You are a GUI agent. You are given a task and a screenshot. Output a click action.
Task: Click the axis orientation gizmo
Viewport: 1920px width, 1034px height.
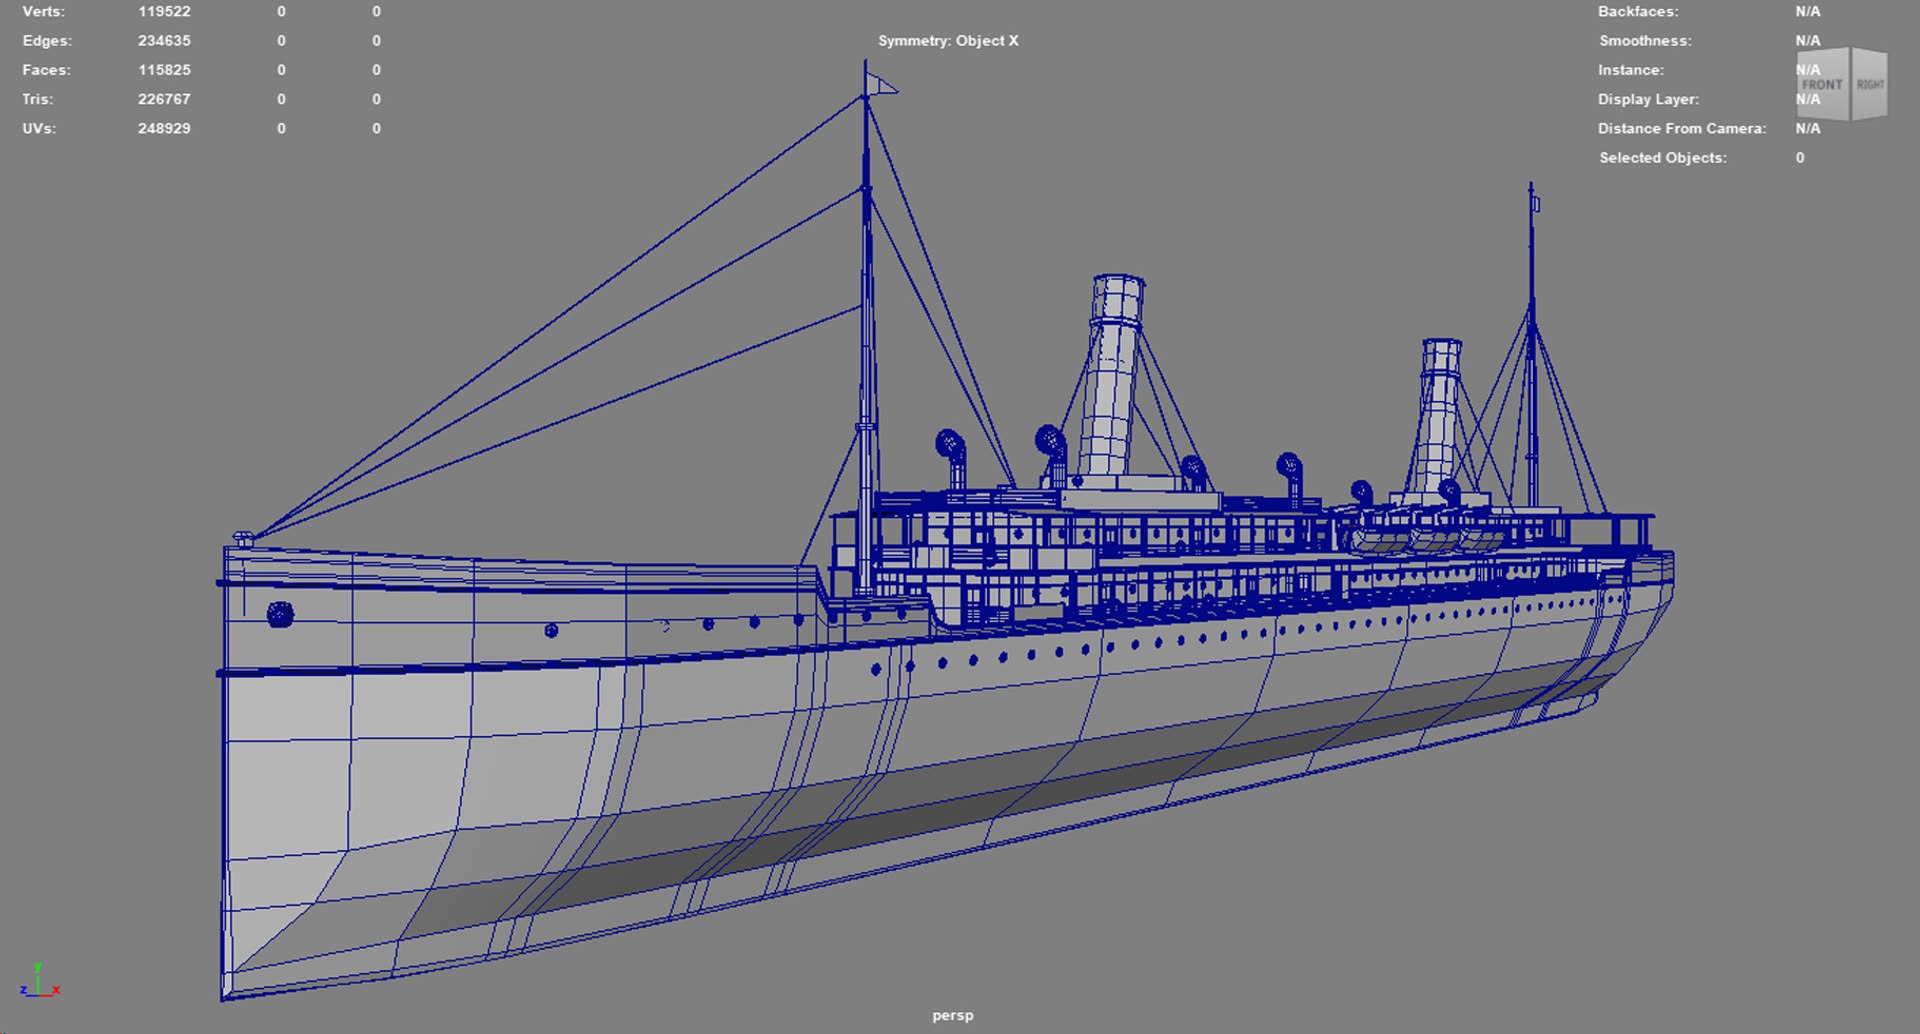pos(39,982)
